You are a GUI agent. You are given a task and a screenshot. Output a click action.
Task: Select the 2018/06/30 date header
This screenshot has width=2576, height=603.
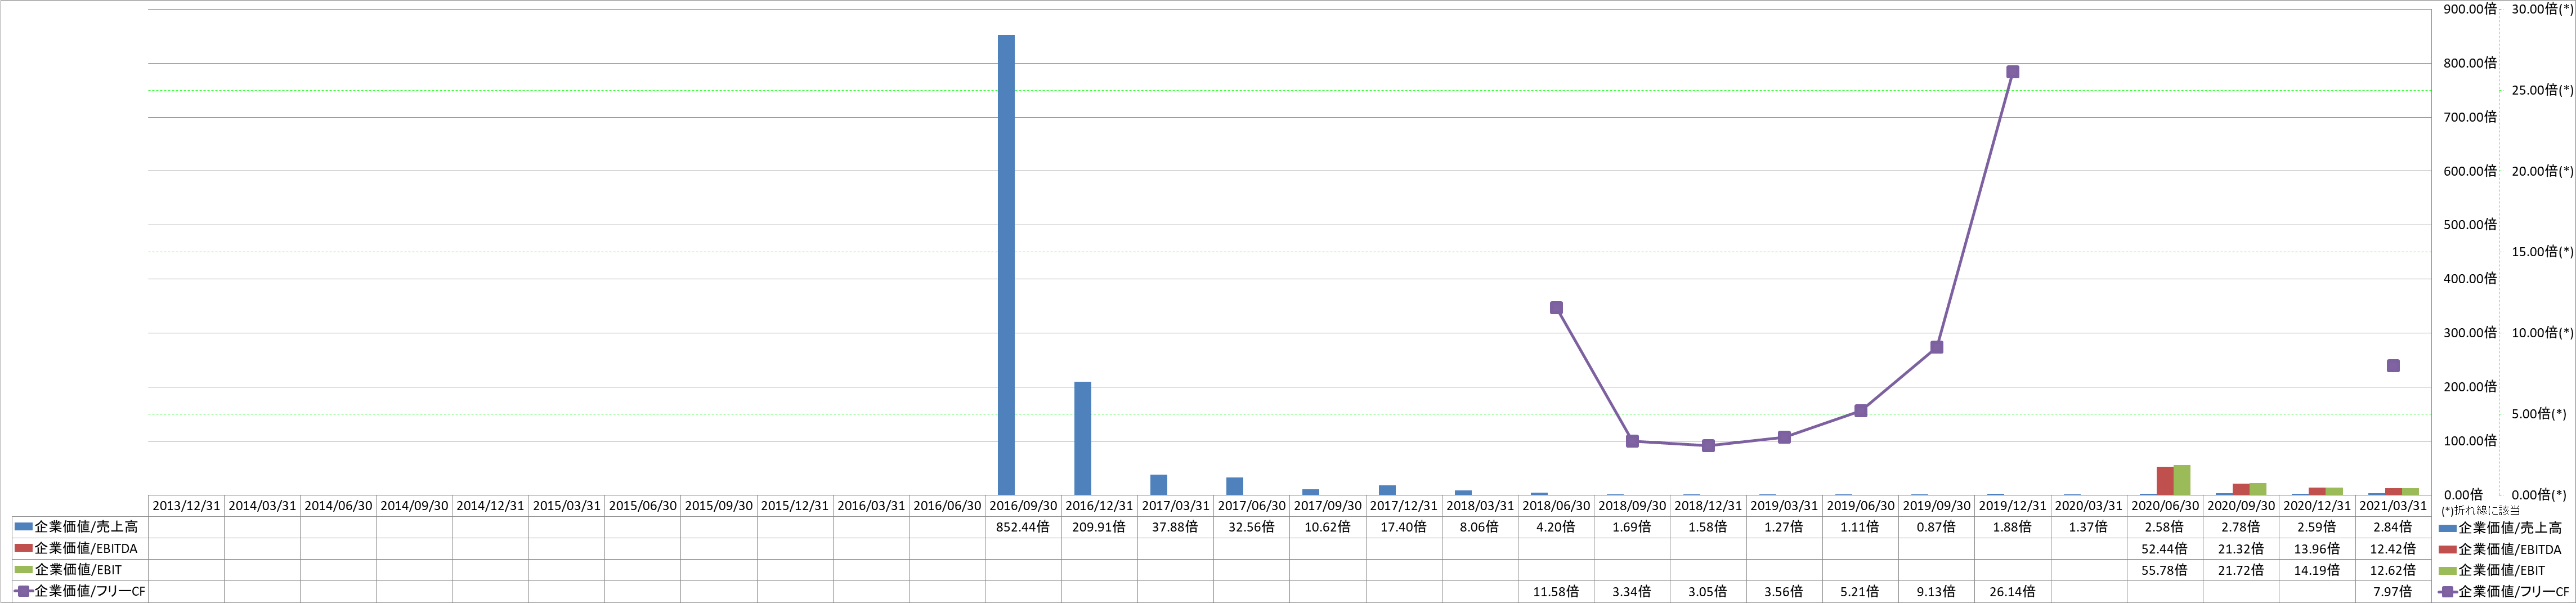(1555, 506)
